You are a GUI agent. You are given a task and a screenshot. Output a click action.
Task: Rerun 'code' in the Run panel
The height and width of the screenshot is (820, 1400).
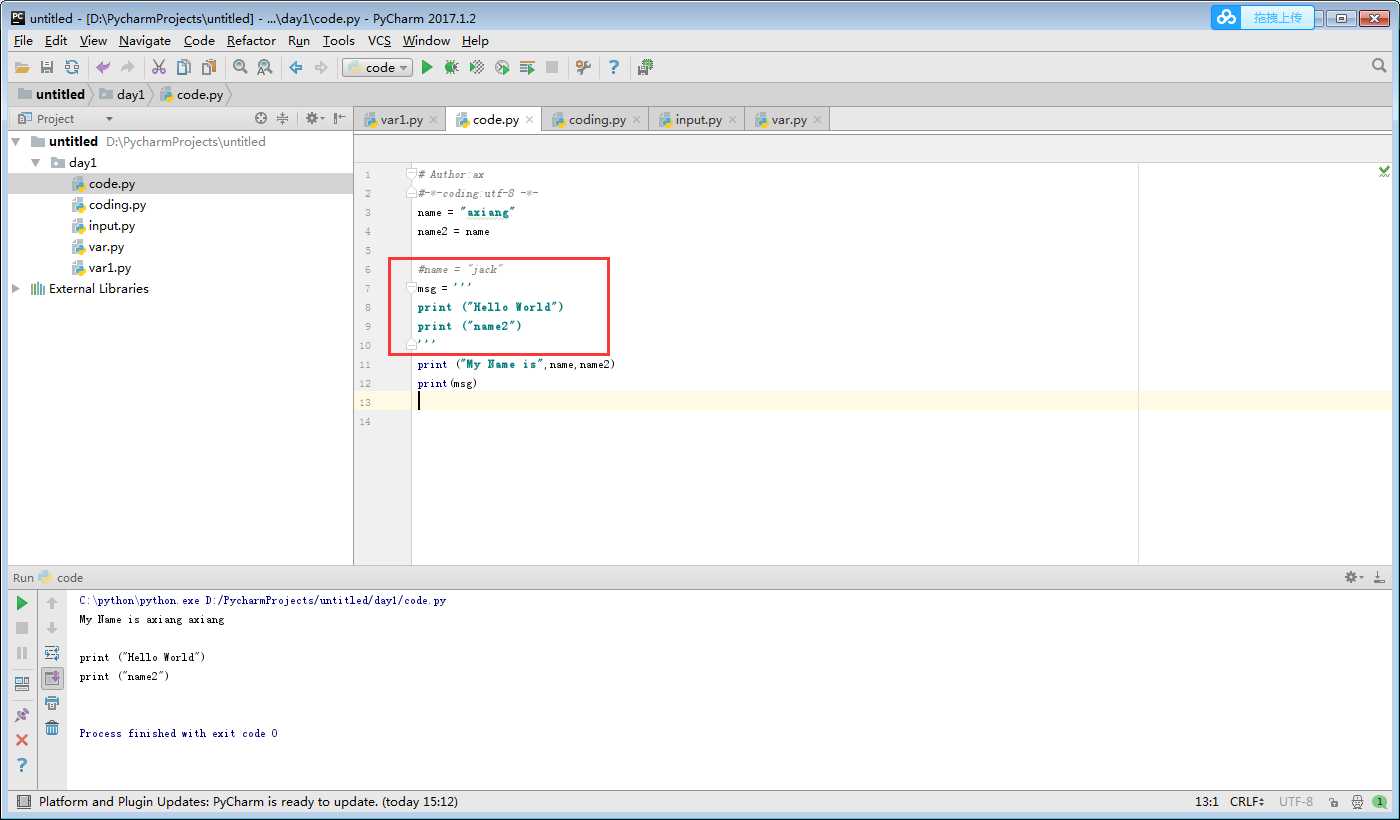pyautogui.click(x=22, y=603)
